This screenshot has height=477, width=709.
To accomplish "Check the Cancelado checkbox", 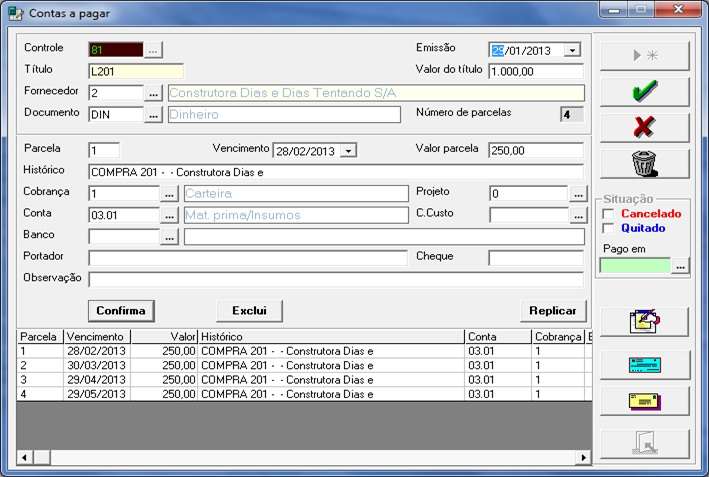I will pyautogui.click(x=608, y=214).
